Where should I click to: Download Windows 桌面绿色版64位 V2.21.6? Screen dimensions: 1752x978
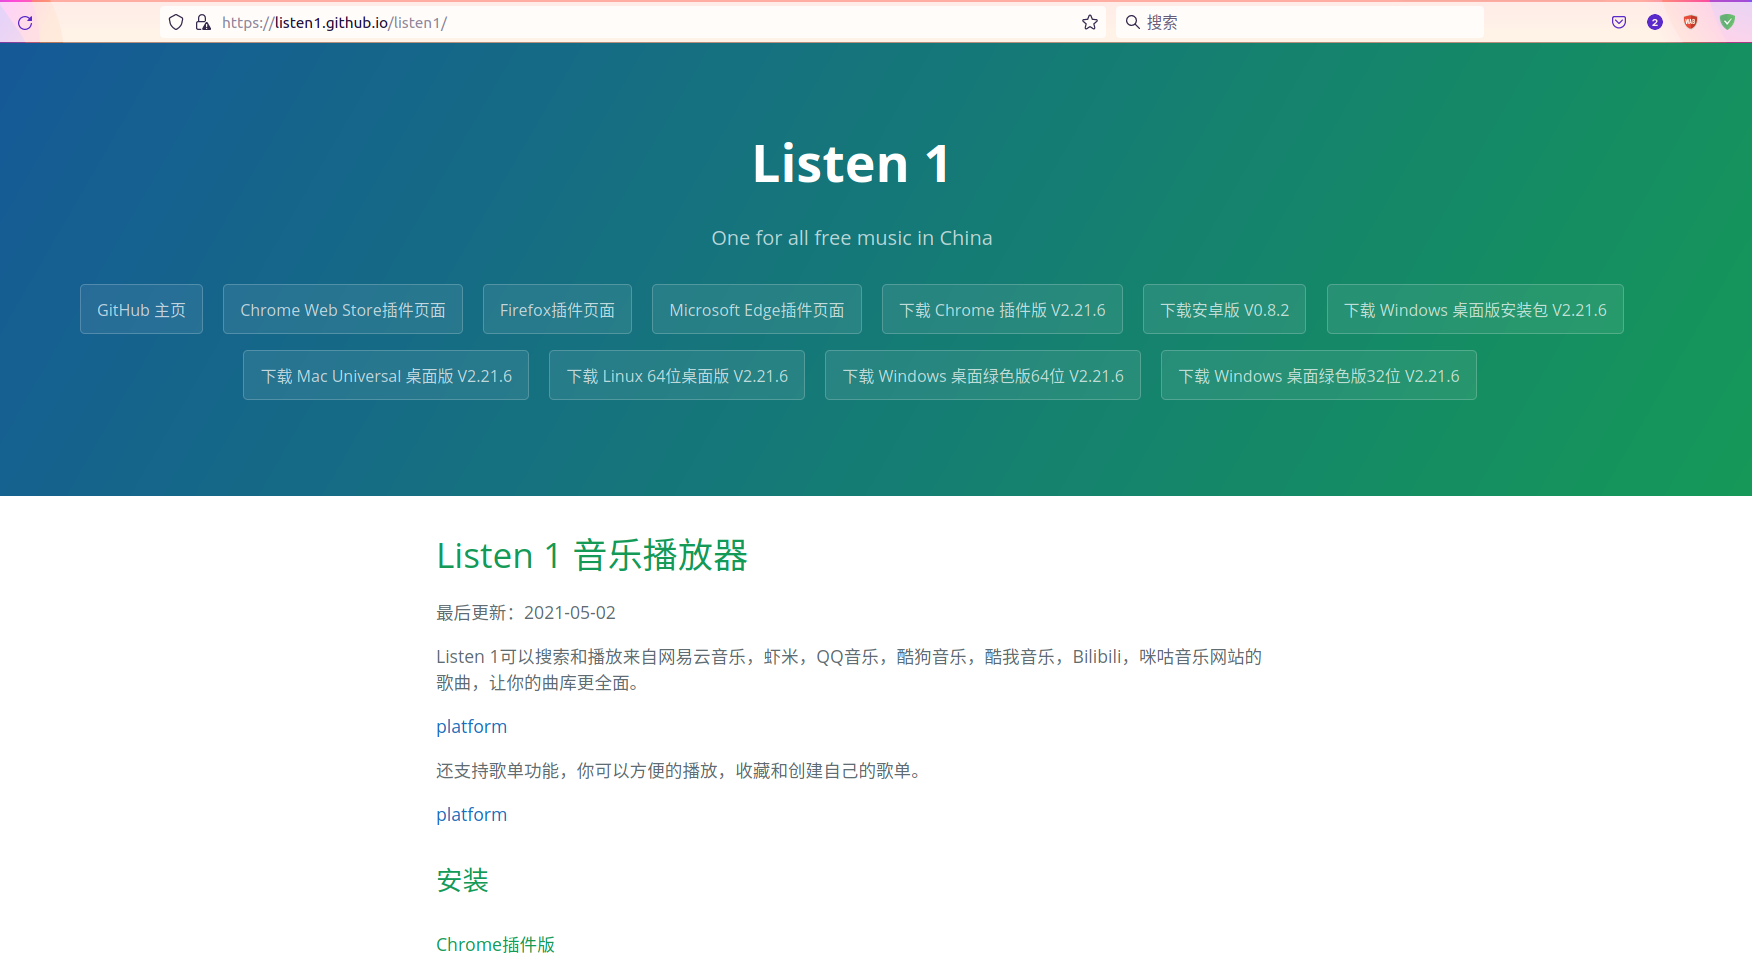click(983, 376)
